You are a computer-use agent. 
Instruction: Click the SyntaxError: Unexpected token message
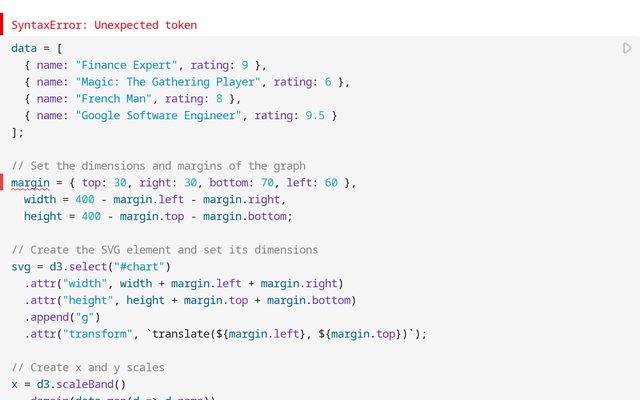tap(104, 25)
